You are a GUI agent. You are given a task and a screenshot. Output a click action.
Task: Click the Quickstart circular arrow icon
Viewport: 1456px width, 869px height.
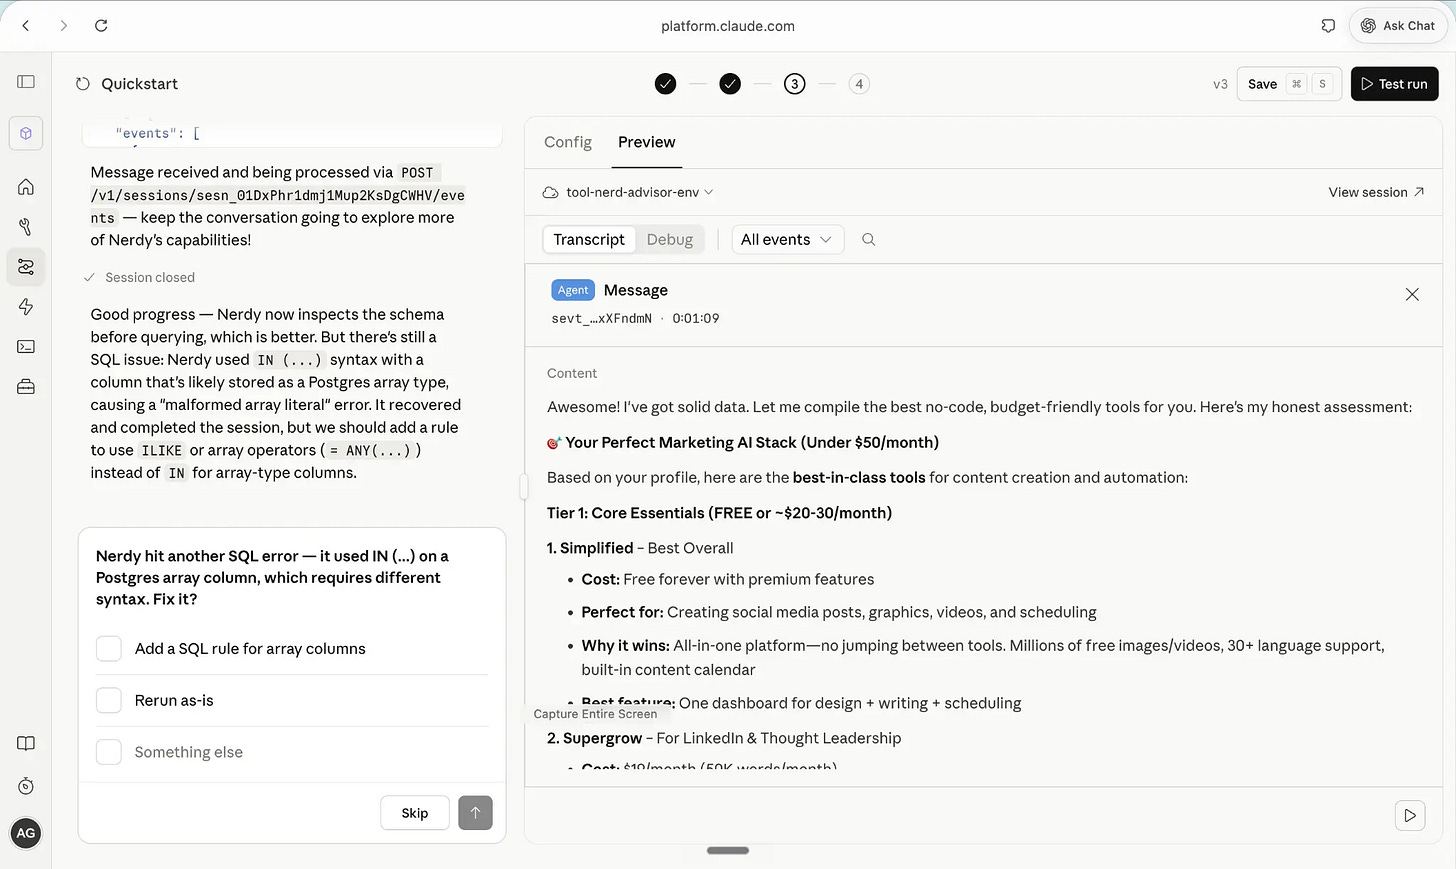83,84
